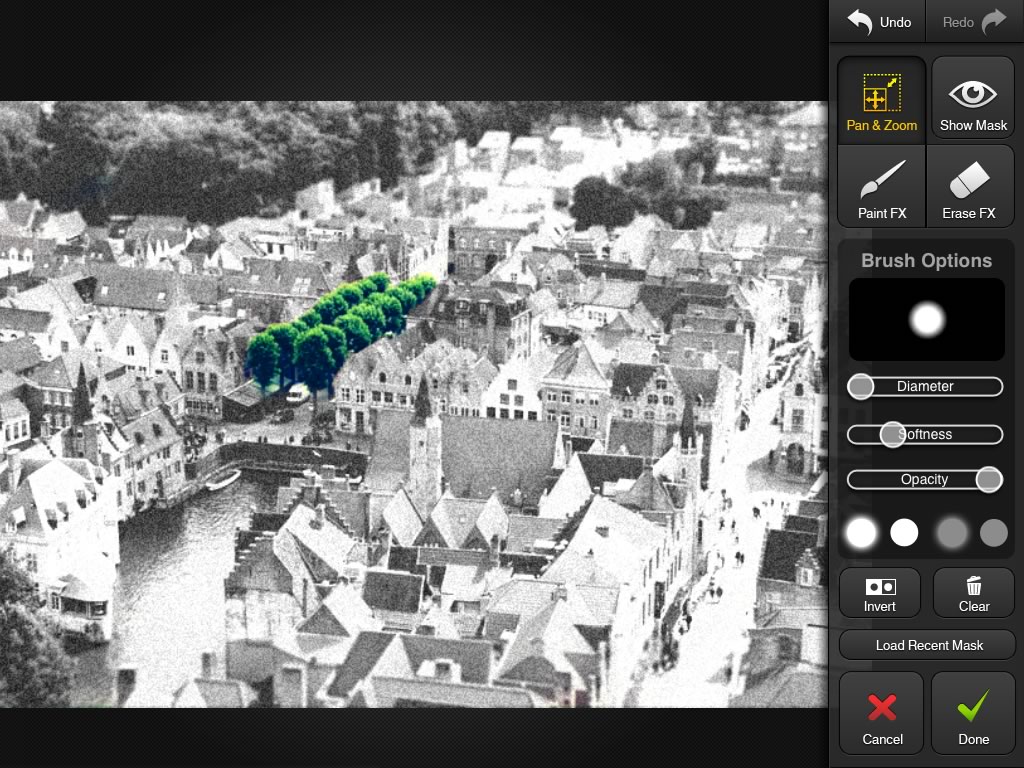Load Recent Mask
The height and width of the screenshot is (768, 1024).
click(x=927, y=645)
